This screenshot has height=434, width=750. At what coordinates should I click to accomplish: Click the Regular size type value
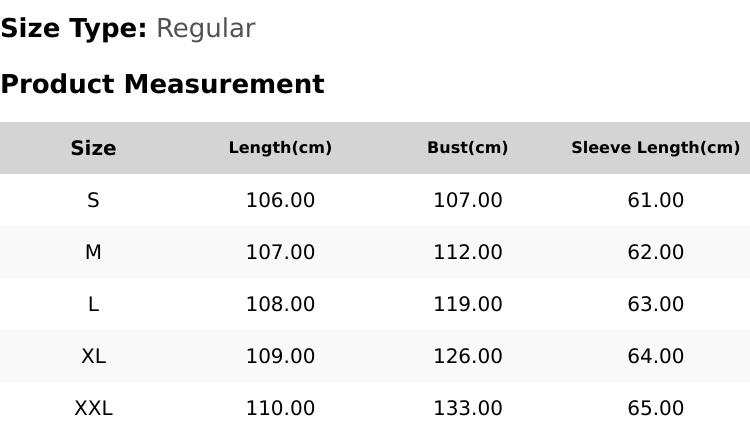coord(206,28)
